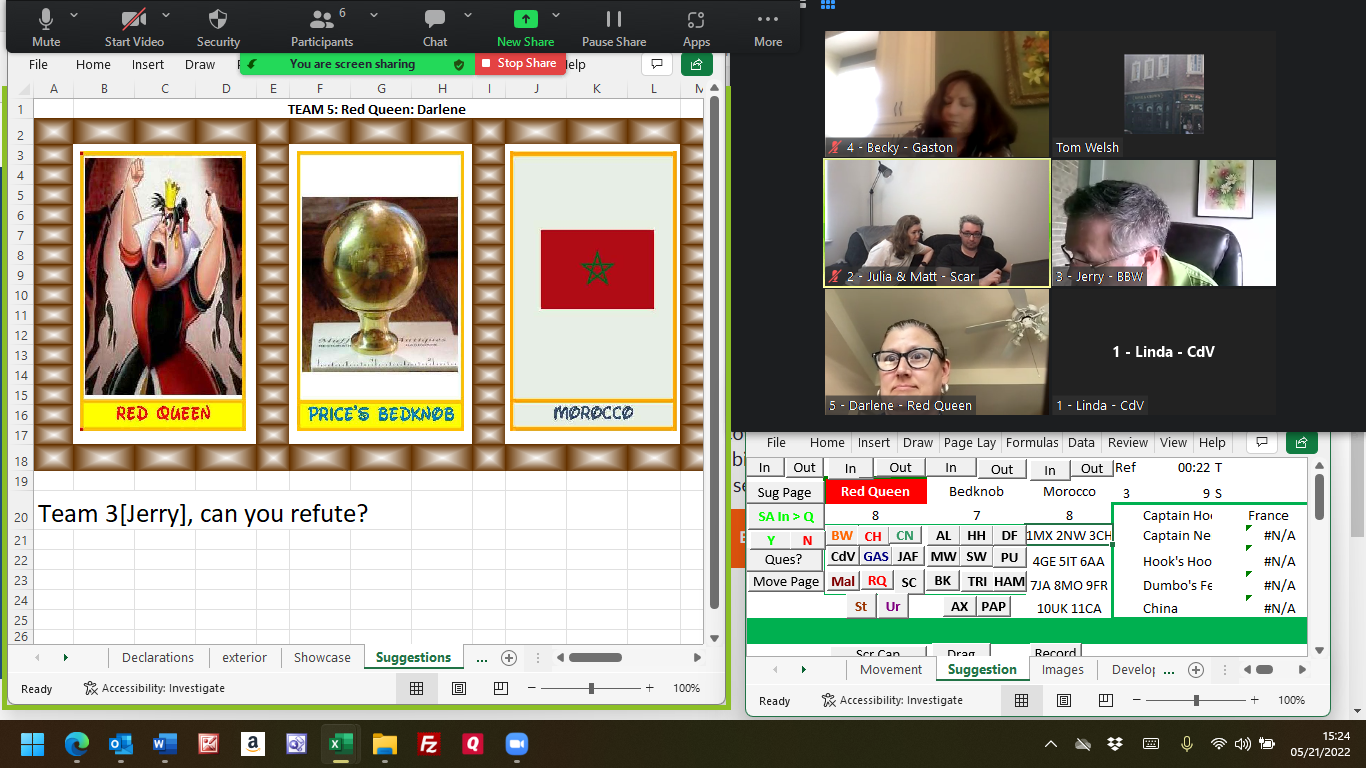Expand video options arrow beside Start Video

(166, 16)
